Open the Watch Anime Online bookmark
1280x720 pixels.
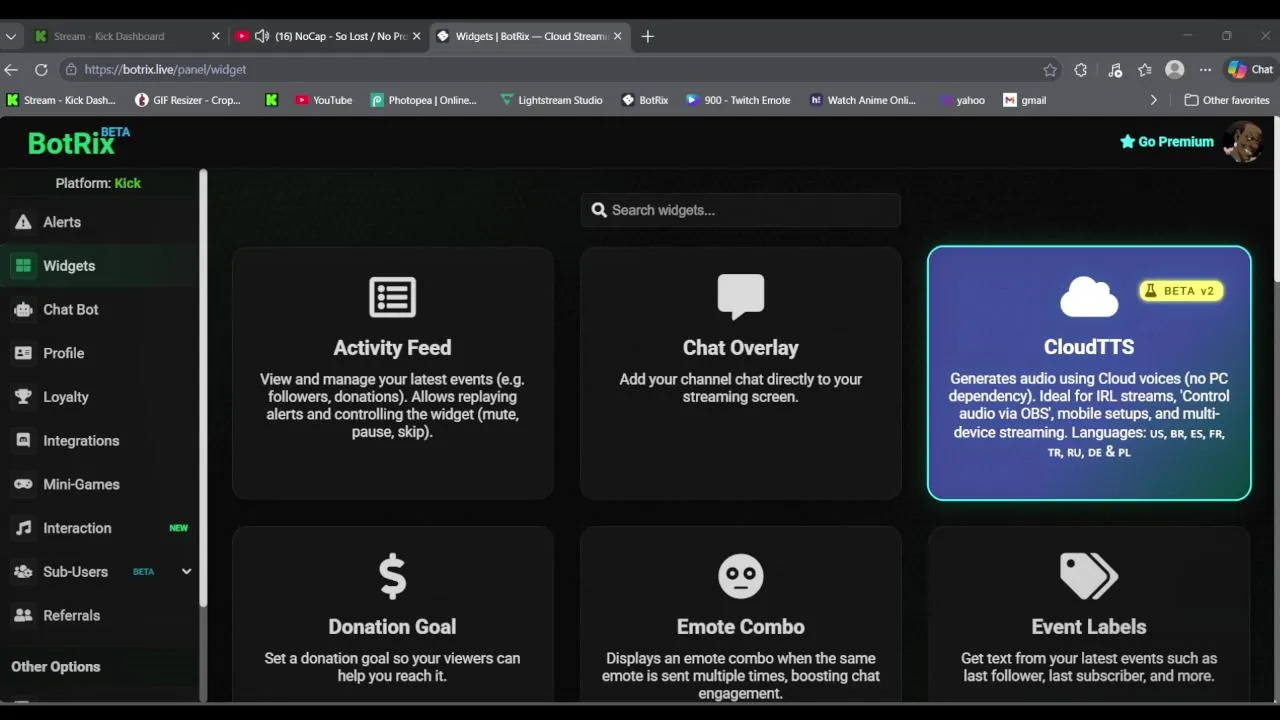[863, 100]
